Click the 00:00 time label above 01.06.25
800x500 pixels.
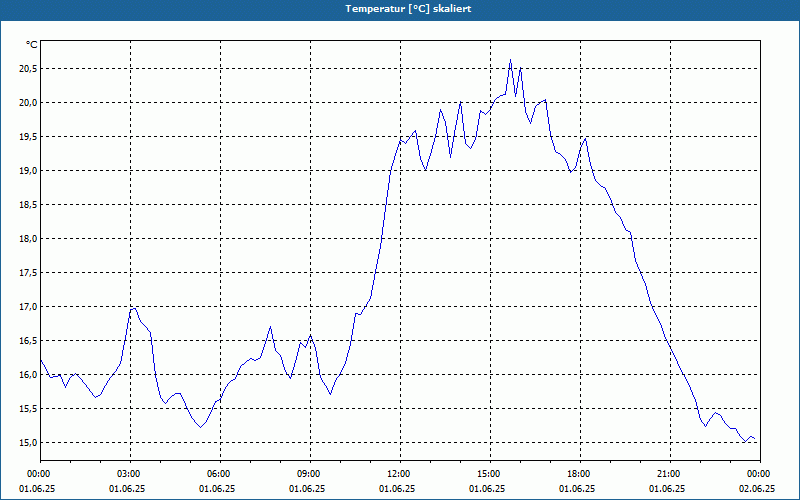click(x=37, y=474)
